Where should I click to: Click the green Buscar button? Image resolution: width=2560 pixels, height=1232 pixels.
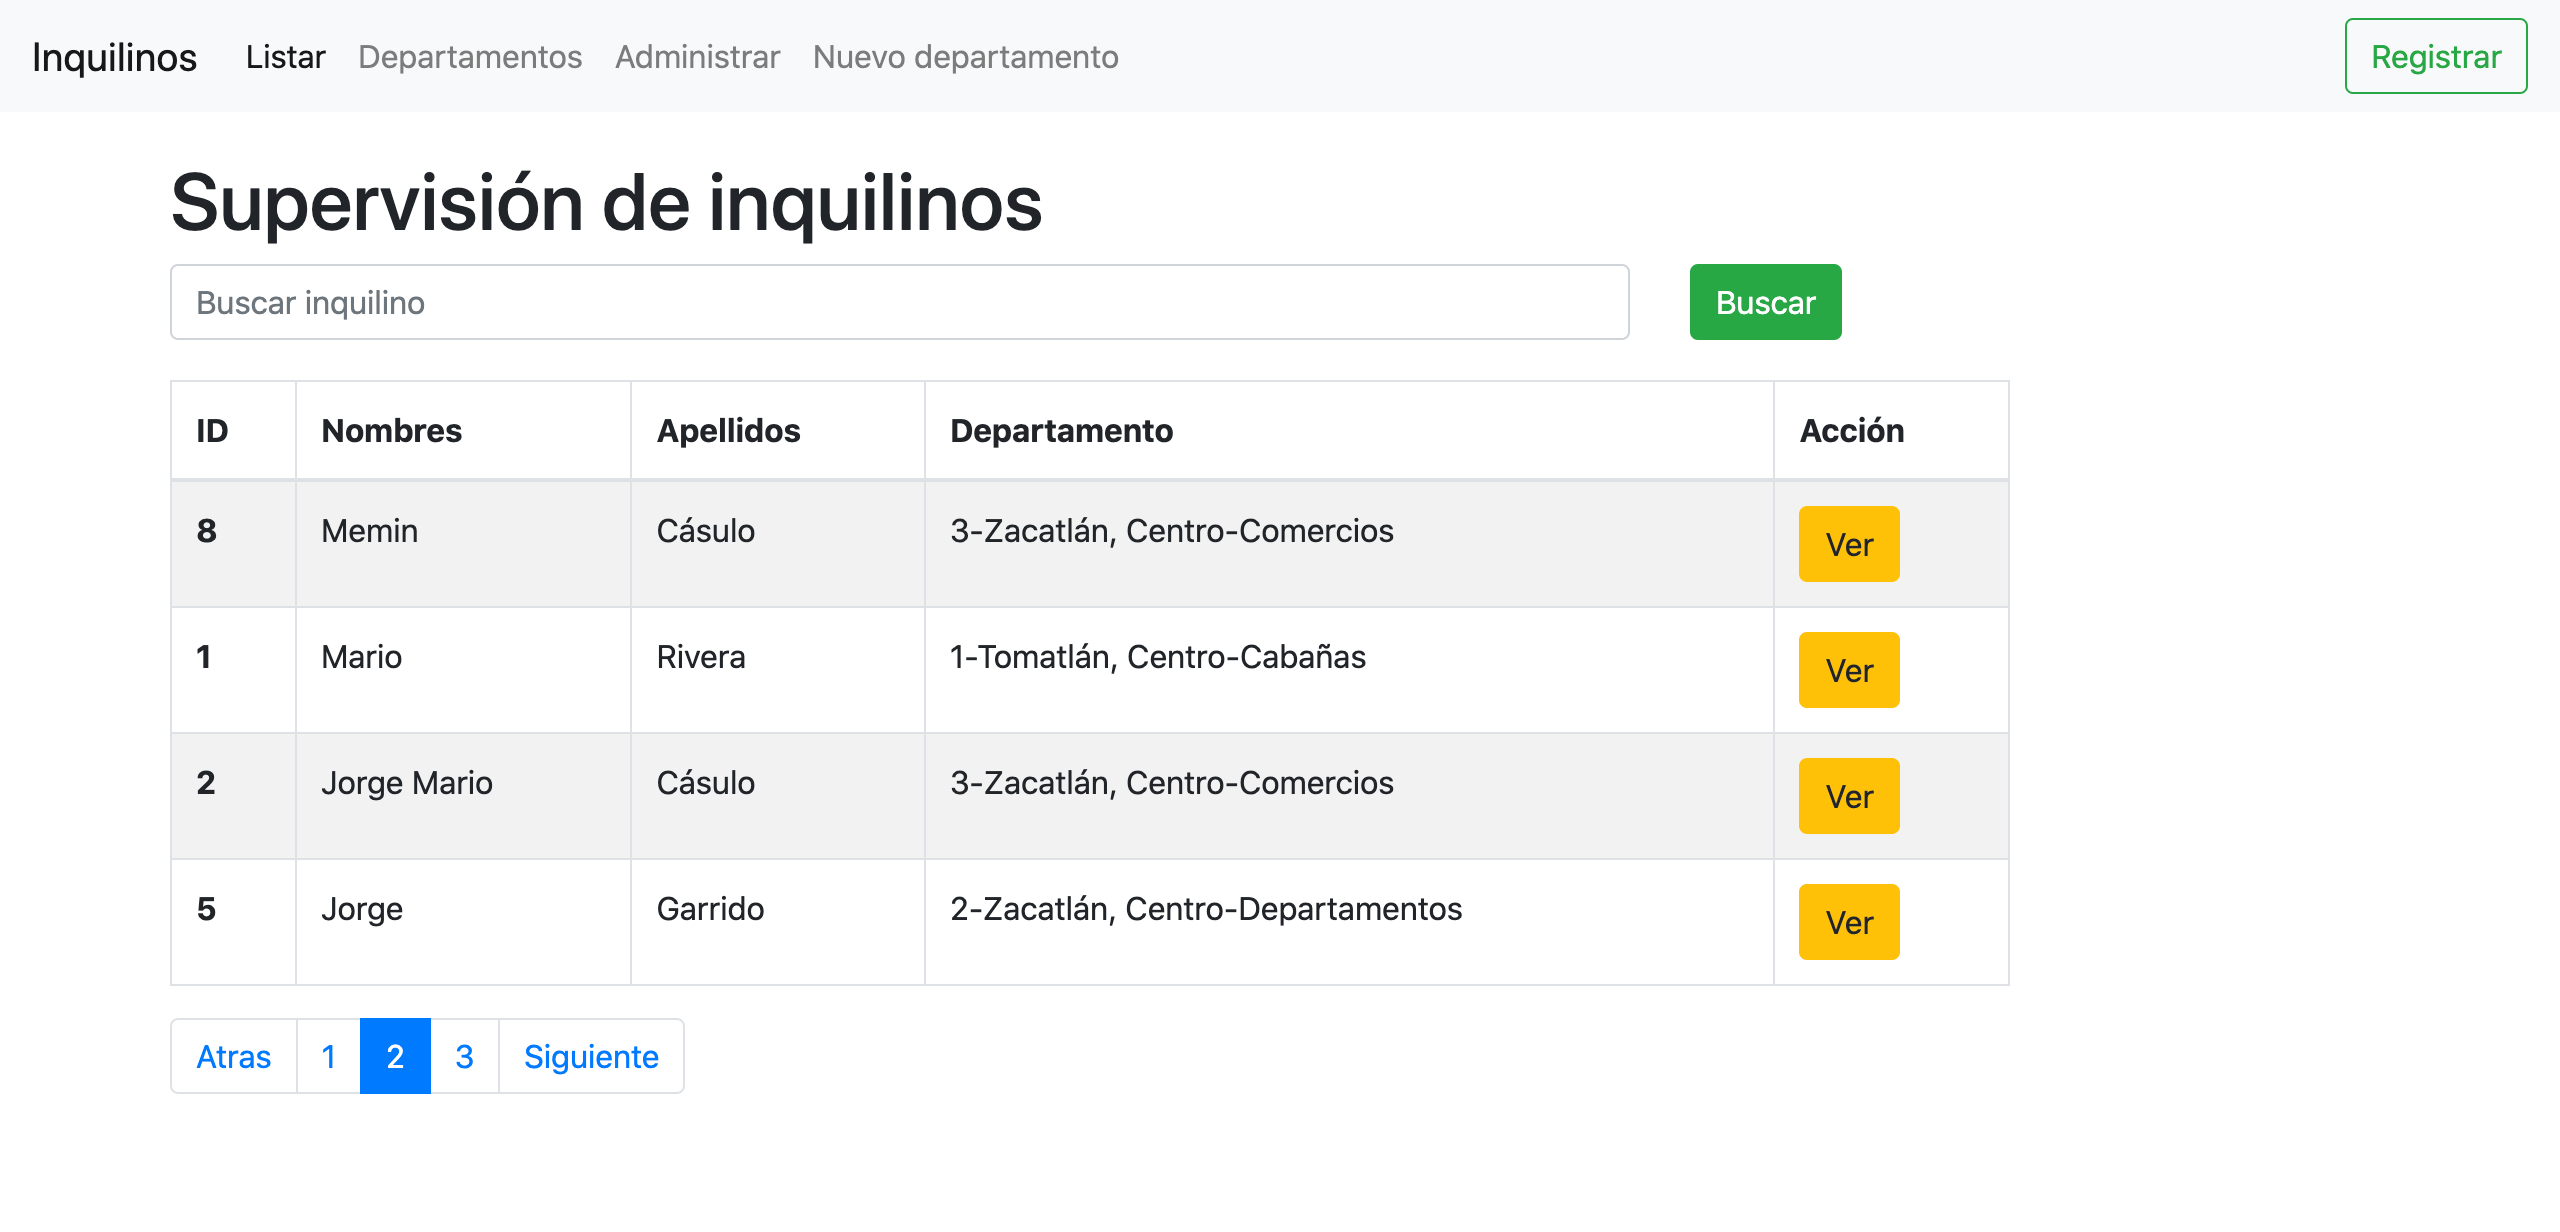[1765, 302]
